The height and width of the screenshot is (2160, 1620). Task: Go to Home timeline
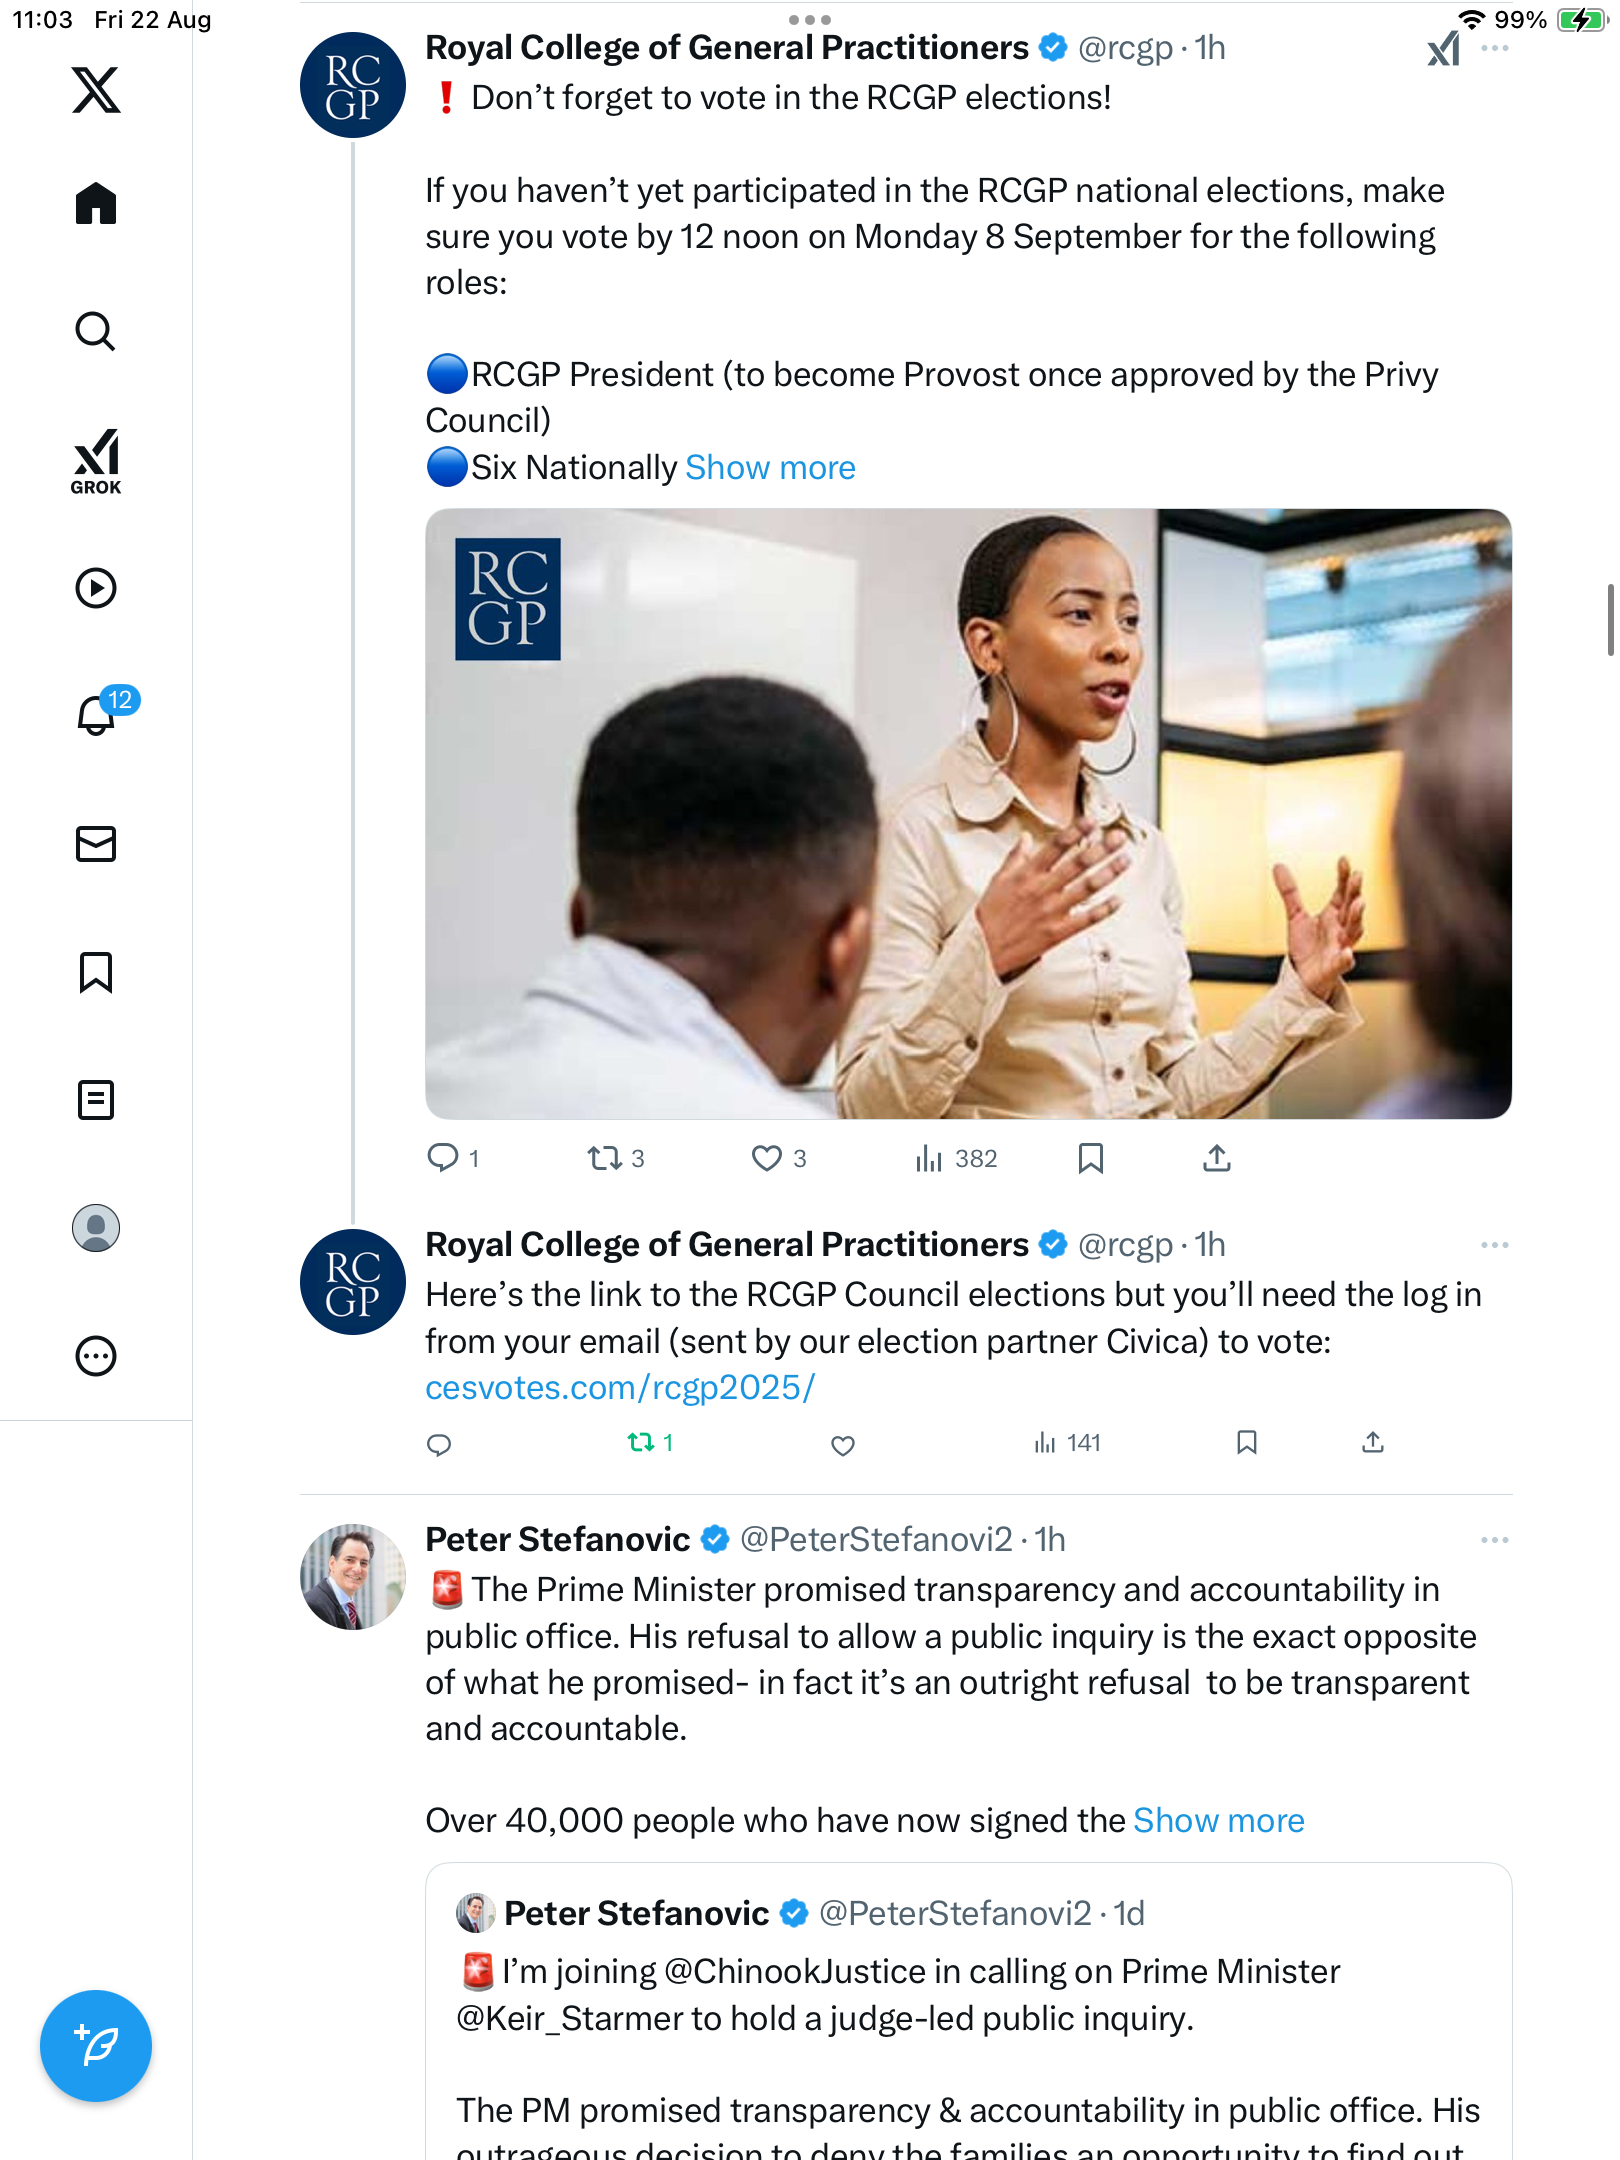(x=96, y=204)
